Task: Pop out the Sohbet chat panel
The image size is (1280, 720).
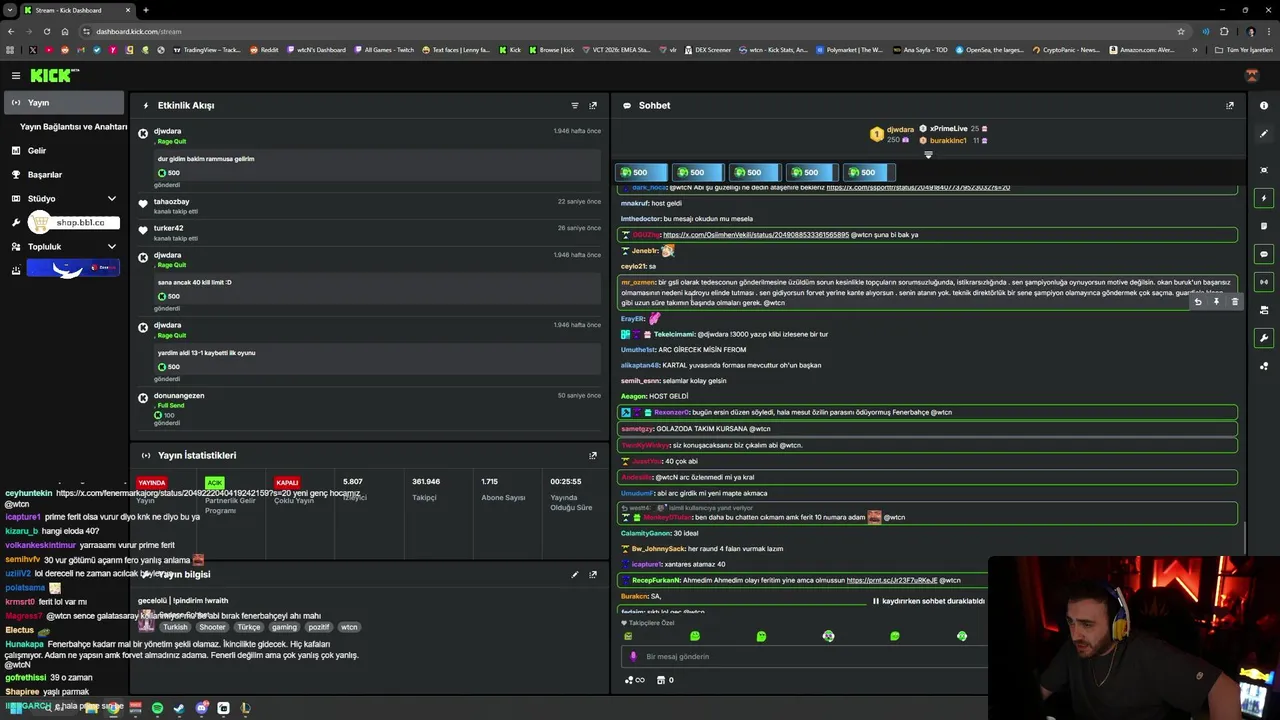Action: click(x=1230, y=105)
